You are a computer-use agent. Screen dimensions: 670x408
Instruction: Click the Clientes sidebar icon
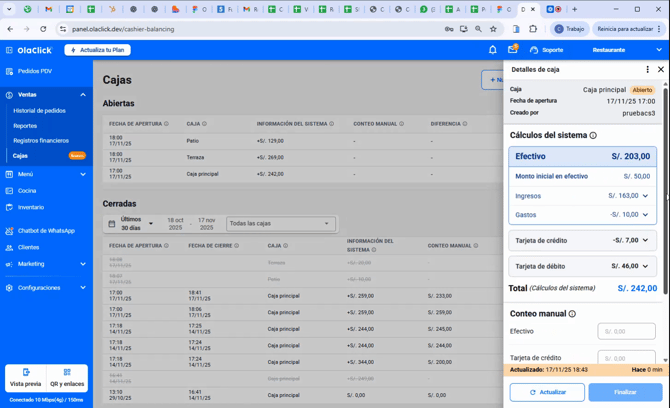click(x=9, y=247)
